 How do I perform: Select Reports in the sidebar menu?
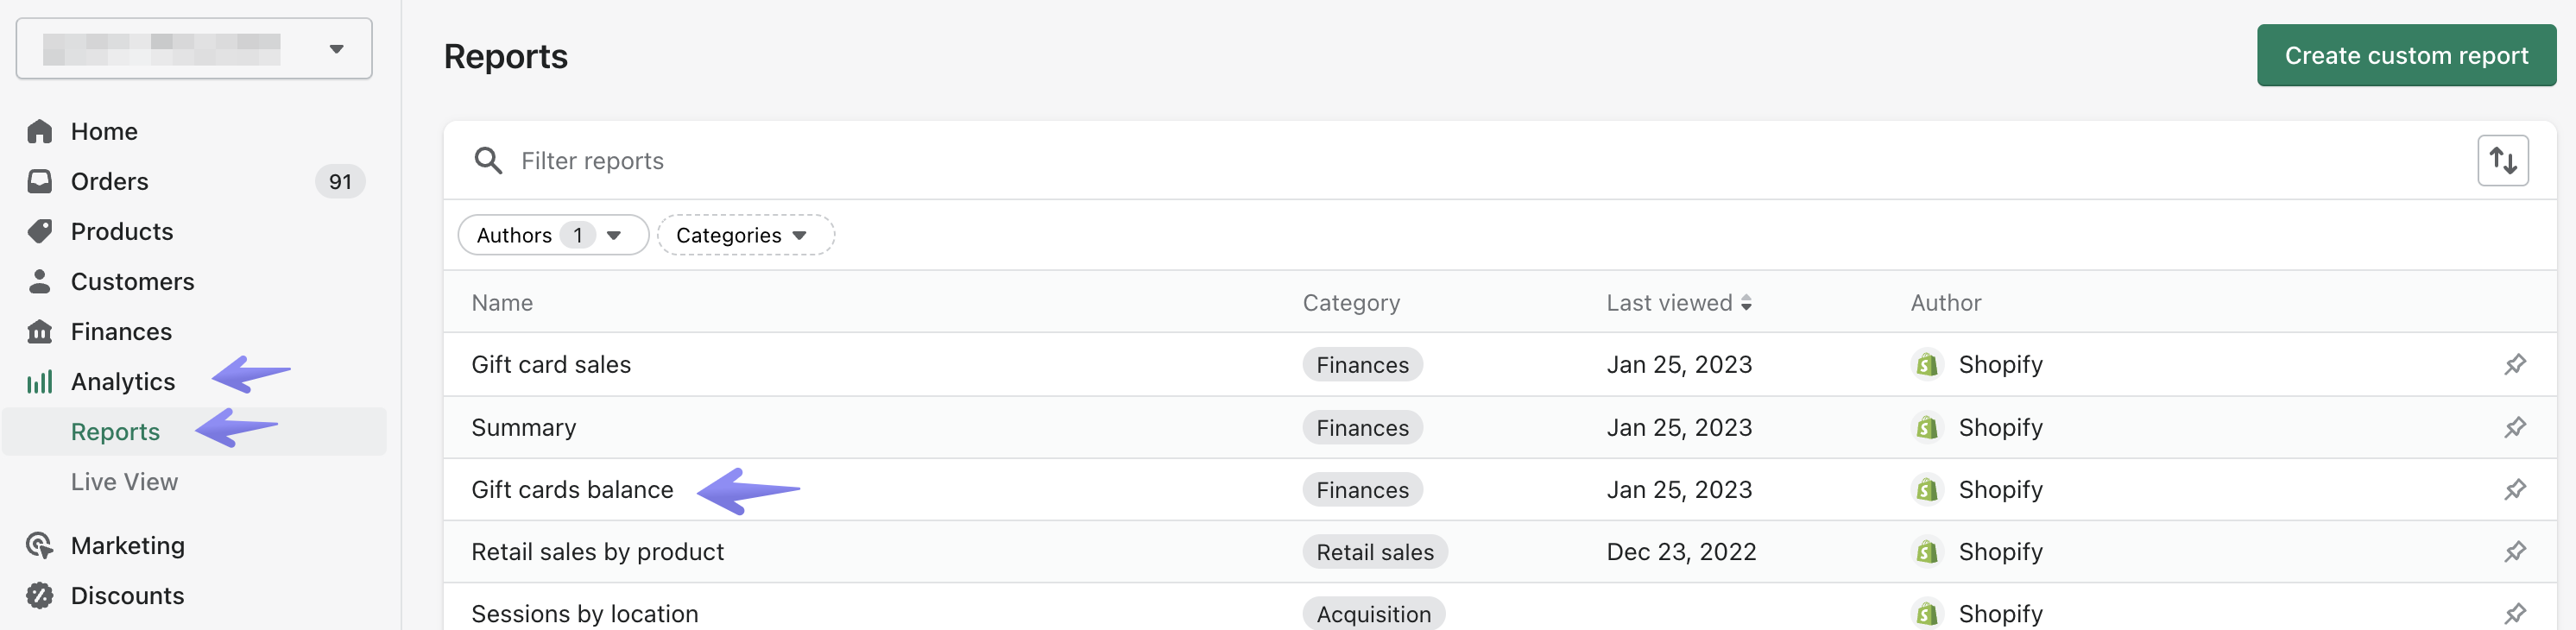coord(115,431)
